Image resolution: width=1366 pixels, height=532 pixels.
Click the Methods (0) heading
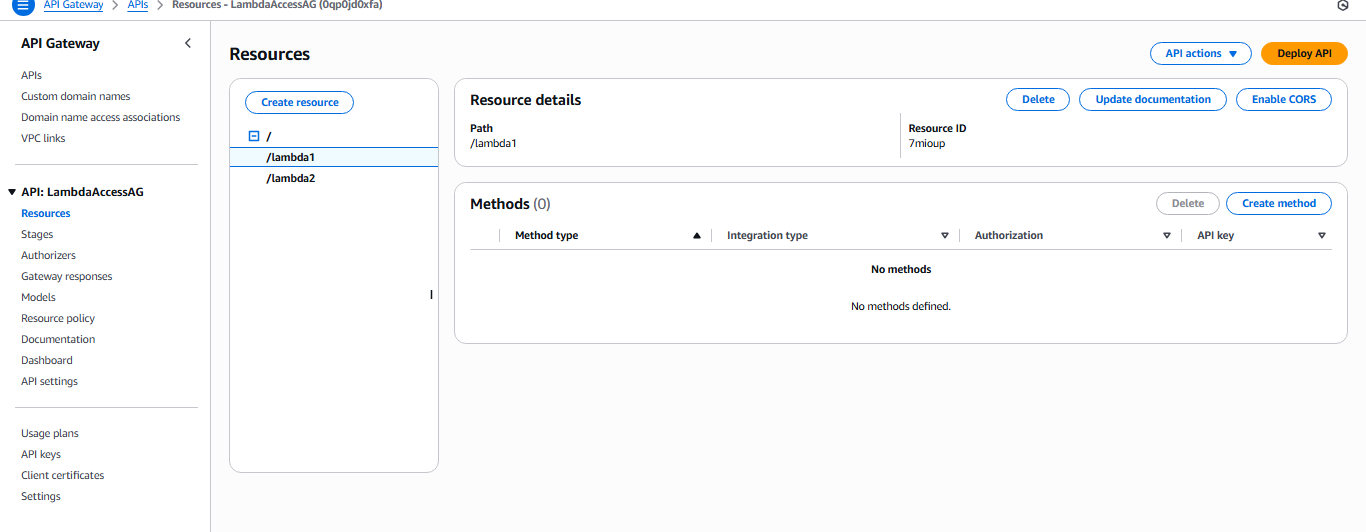(510, 204)
